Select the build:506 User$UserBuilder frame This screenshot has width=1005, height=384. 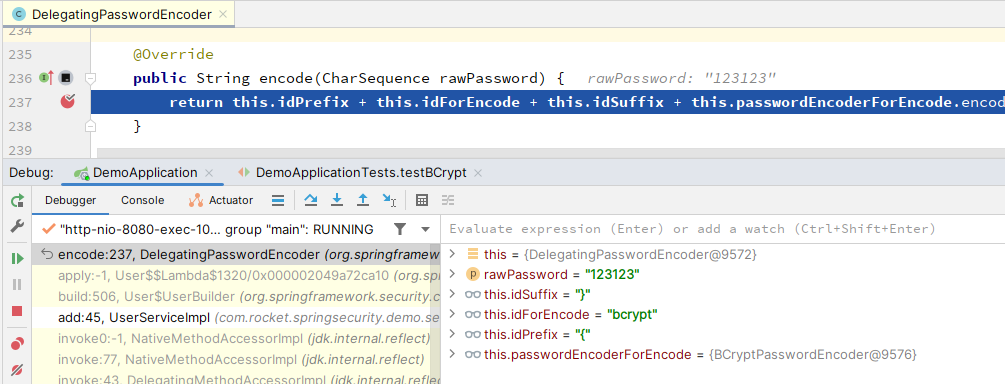[236, 297]
